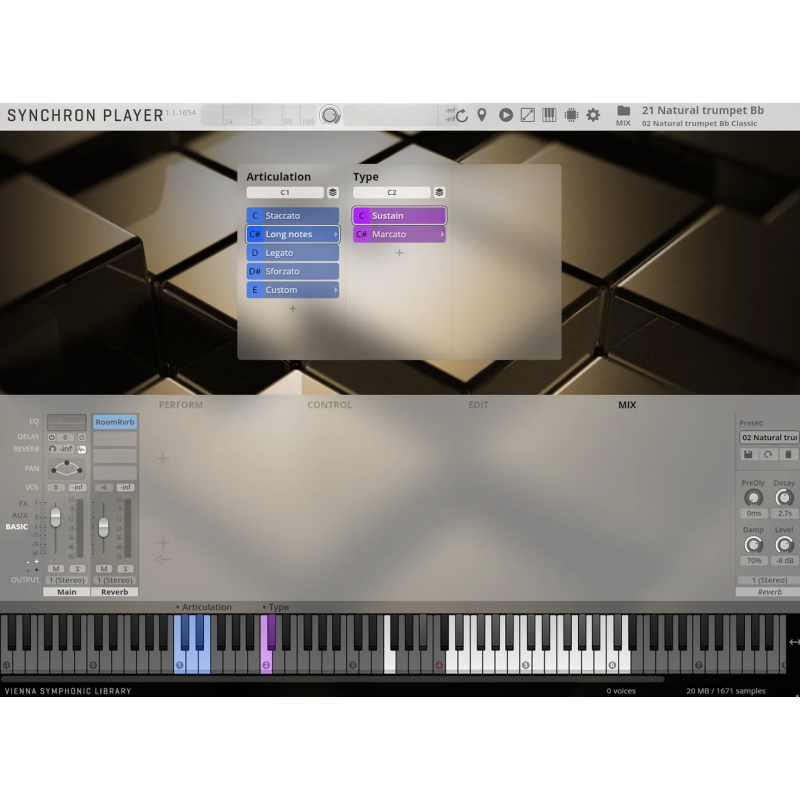The width and height of the screenshot is (800, 800).
Task: Click the Decay knob in the reverb panel
Action: (785, 497)
